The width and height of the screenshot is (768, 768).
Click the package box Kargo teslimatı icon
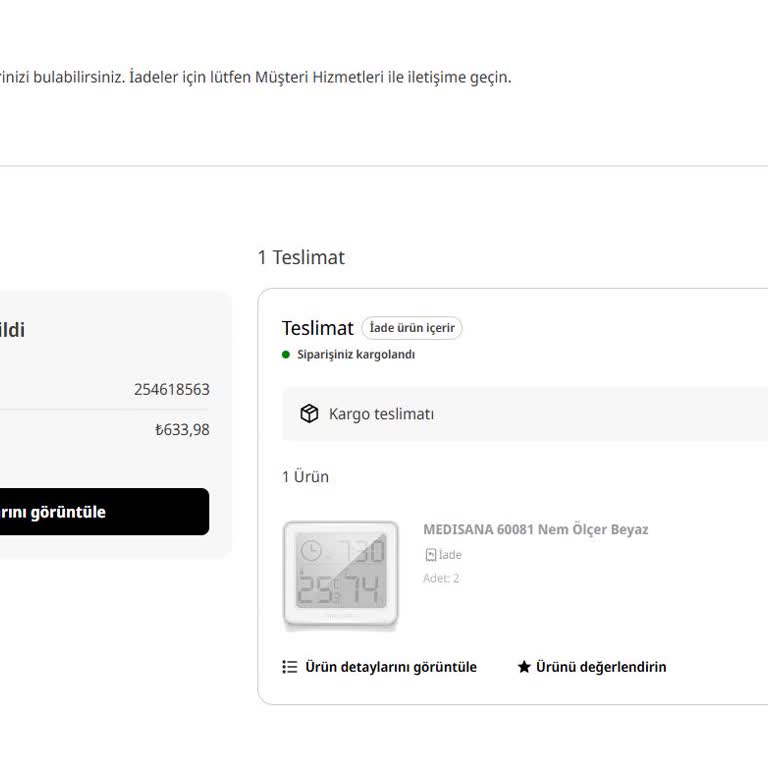[x=309, y=413]
